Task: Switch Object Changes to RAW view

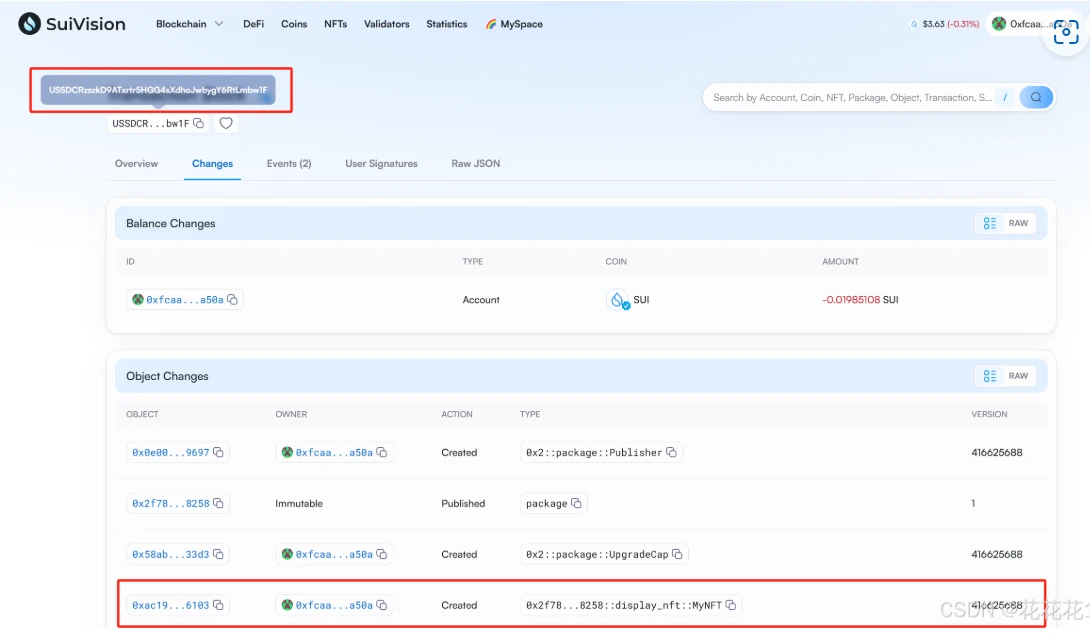Action: (x=1018, y=376)
